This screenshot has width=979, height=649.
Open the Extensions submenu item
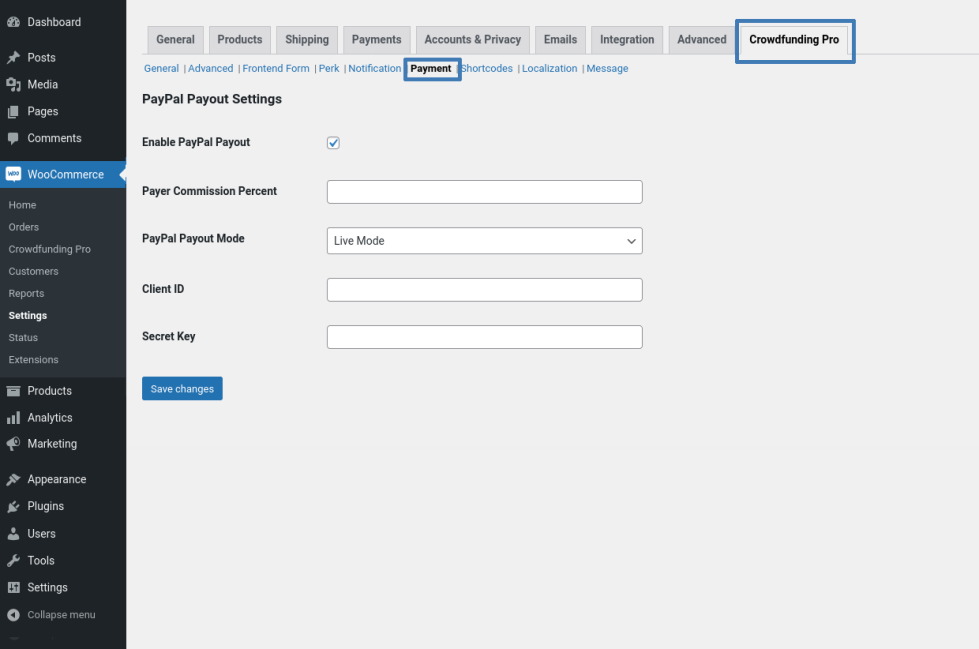(34, 360)
